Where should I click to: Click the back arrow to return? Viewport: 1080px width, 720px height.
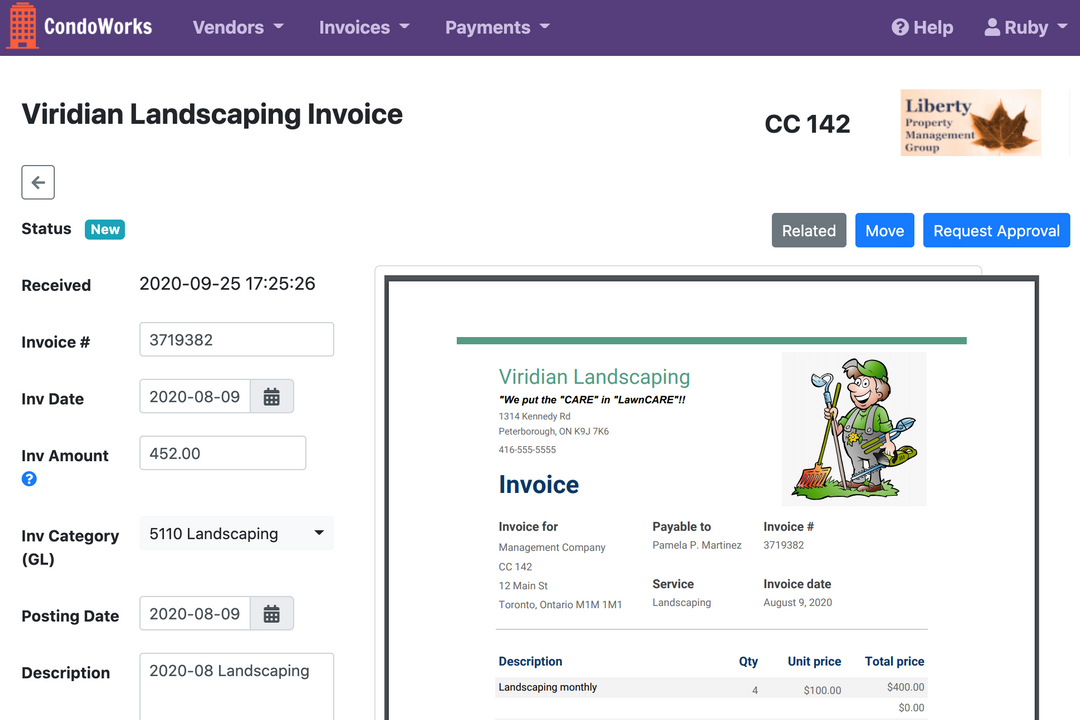38,182
